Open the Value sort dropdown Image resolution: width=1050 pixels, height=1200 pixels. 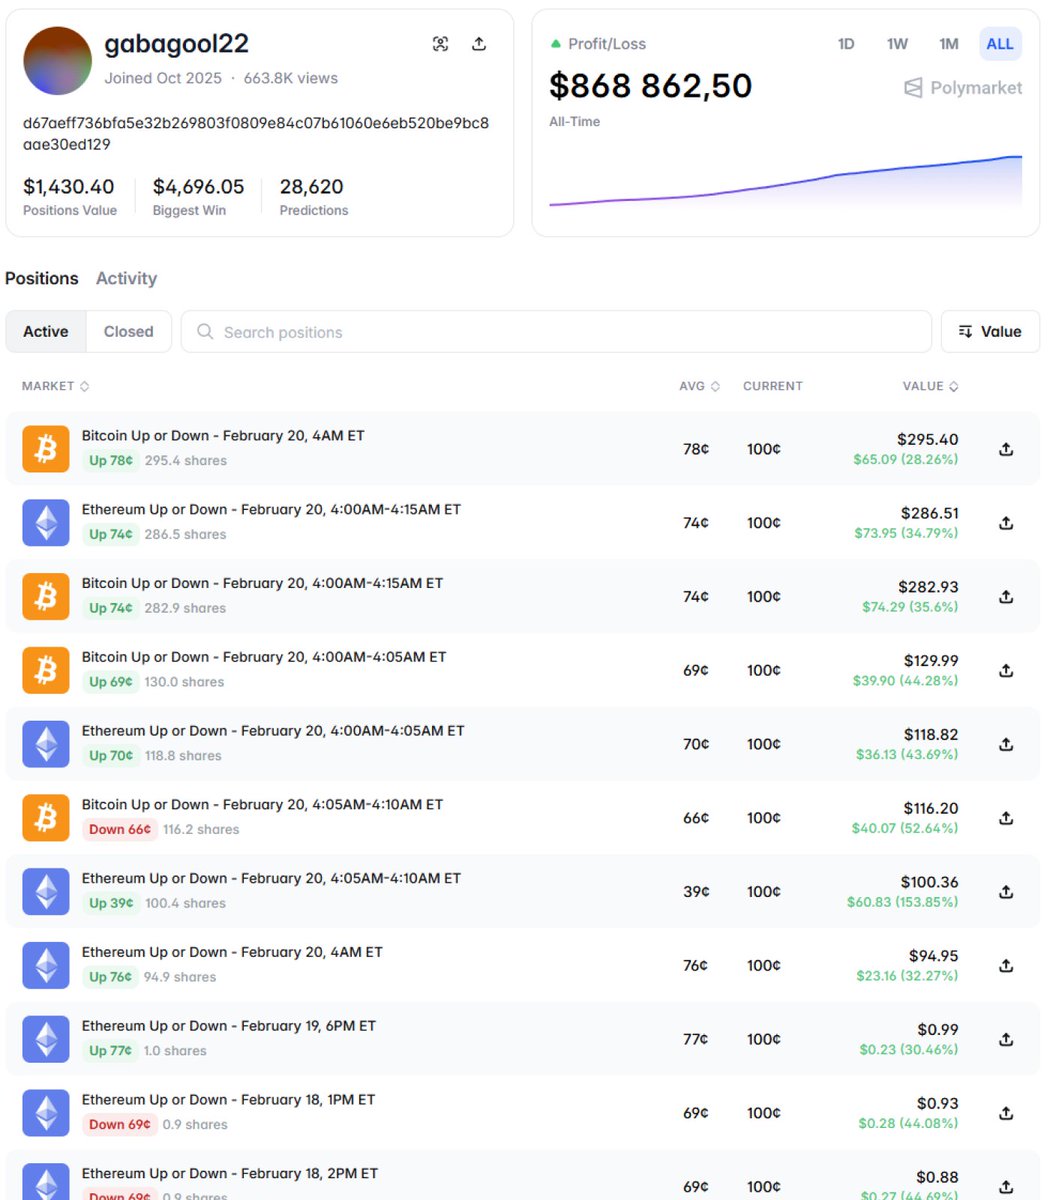pos(990,331)
